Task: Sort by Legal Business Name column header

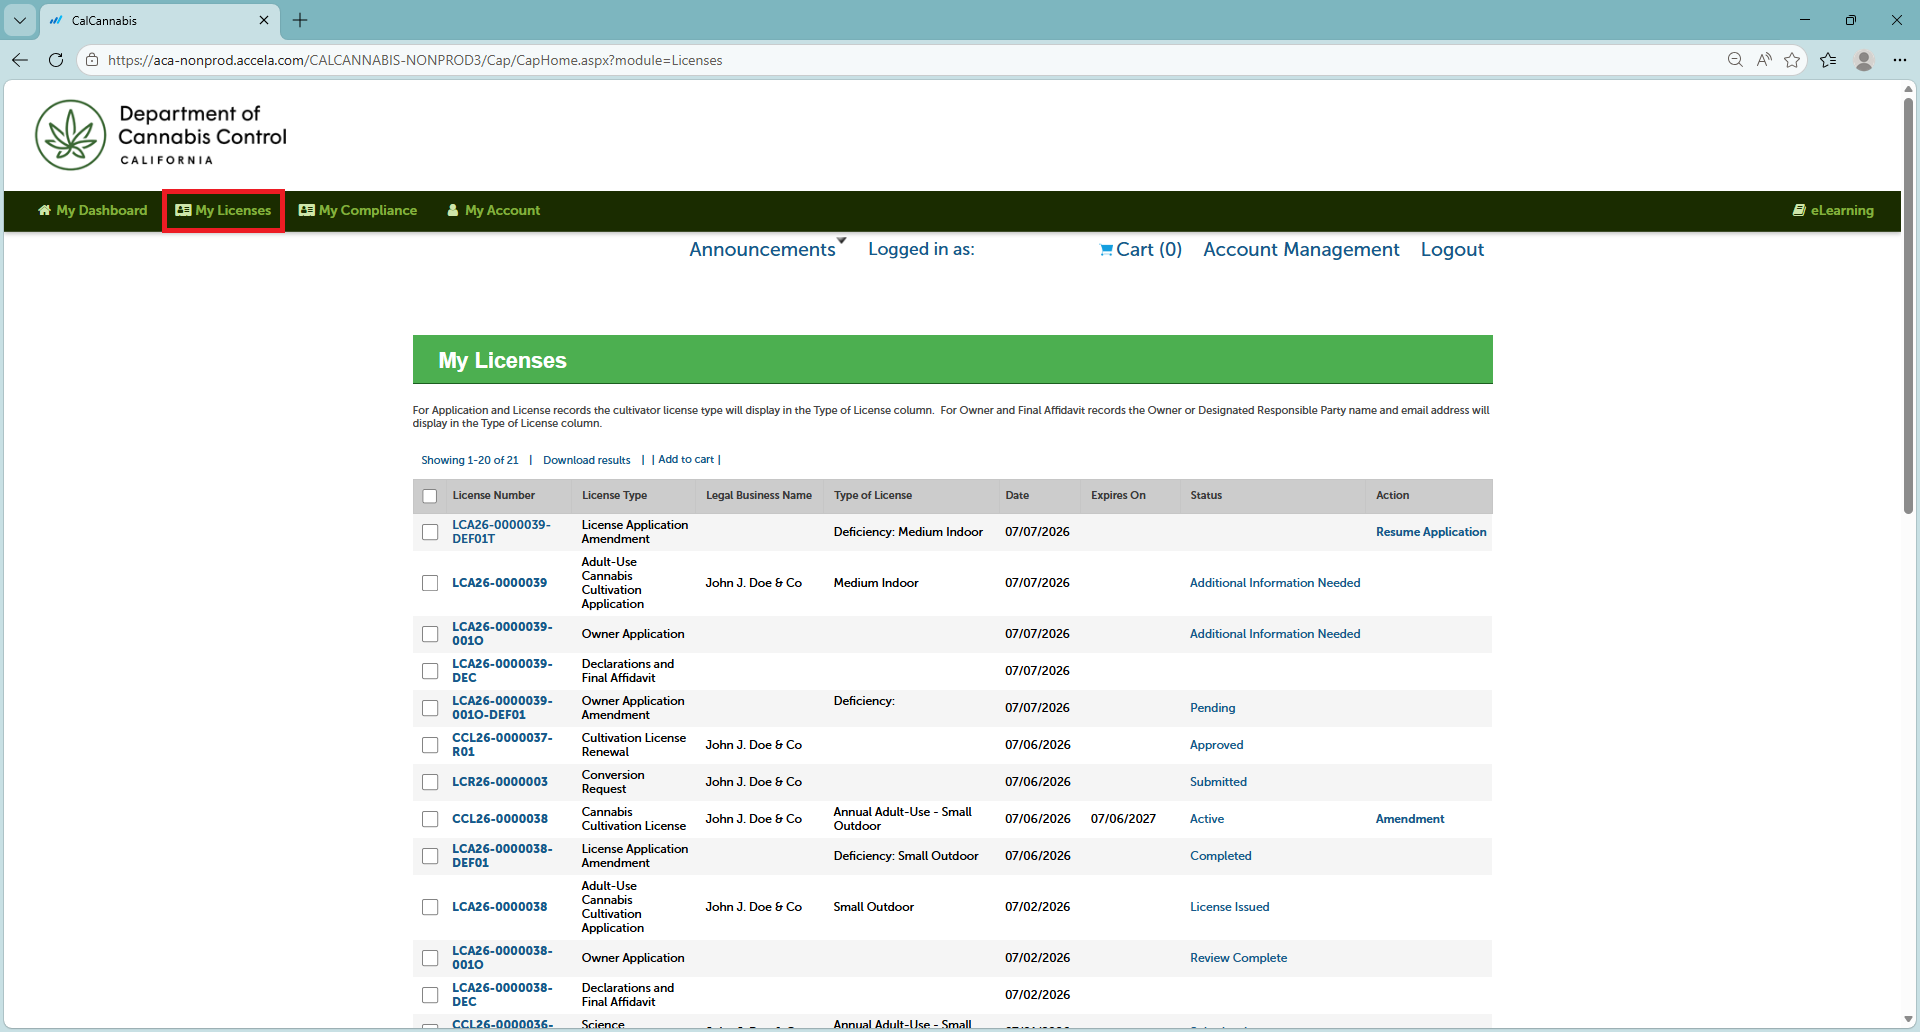Action: [x=759, y=496]
